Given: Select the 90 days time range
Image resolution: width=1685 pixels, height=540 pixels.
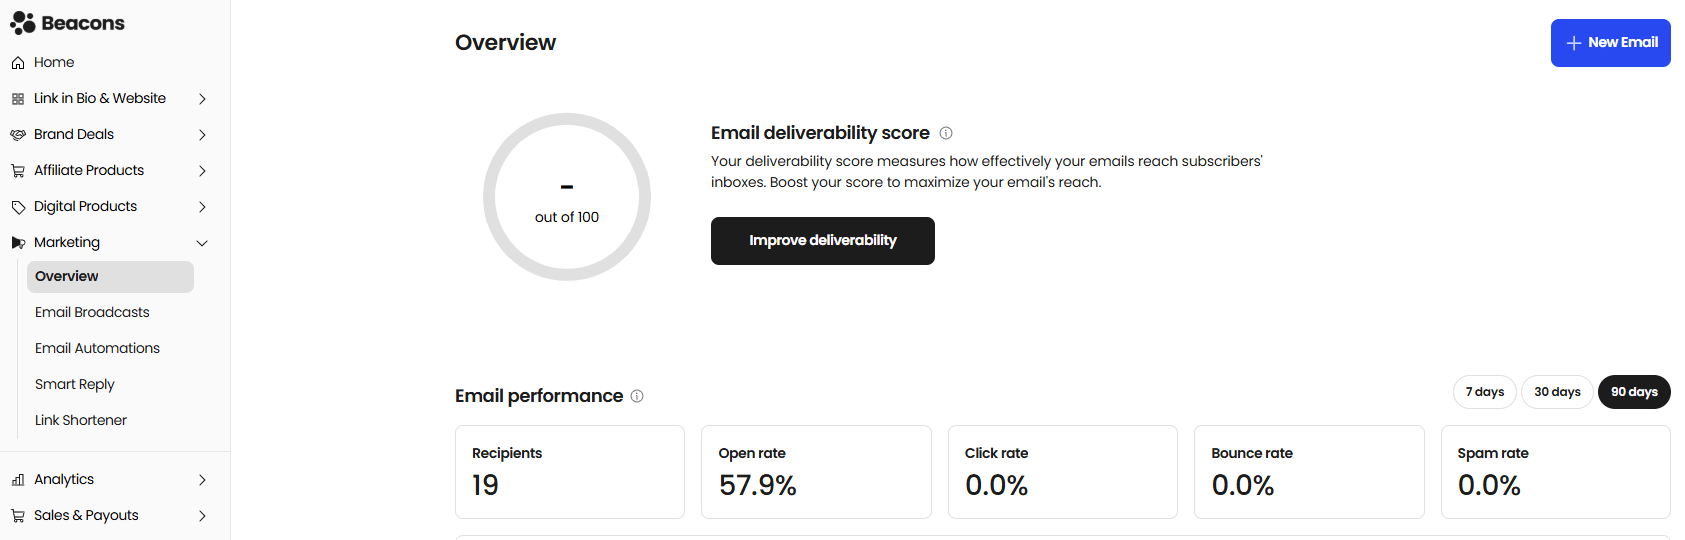Looking at the screenshot, I should click(x=1633, y=392).
